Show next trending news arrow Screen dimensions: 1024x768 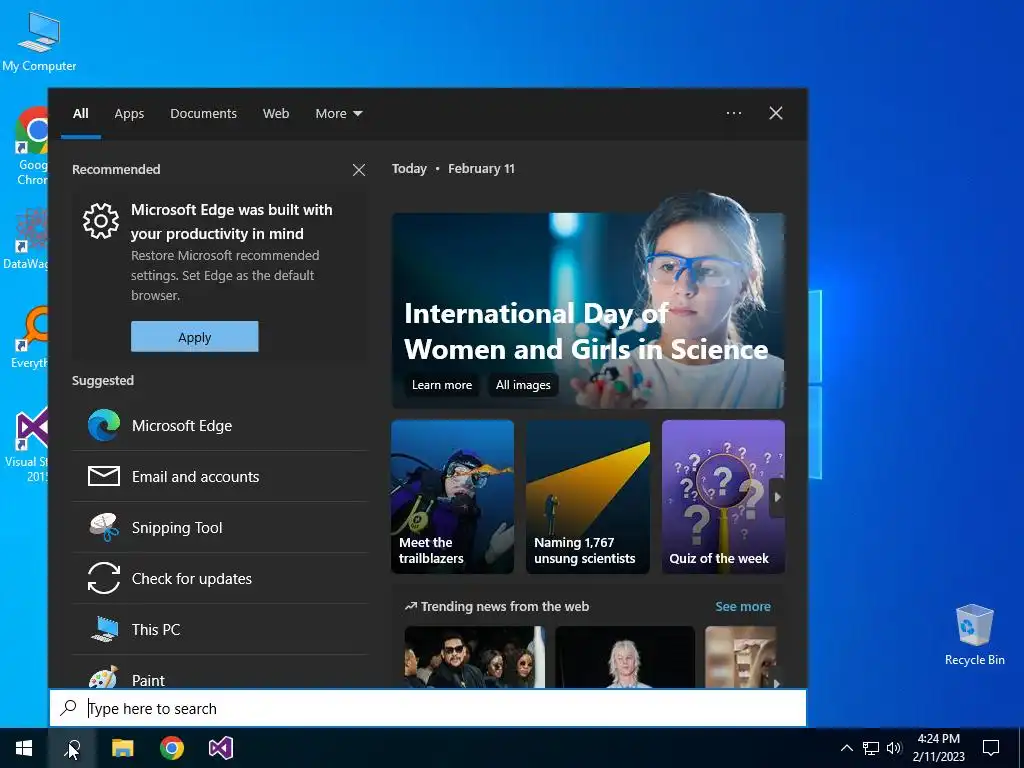coord(776,683)
